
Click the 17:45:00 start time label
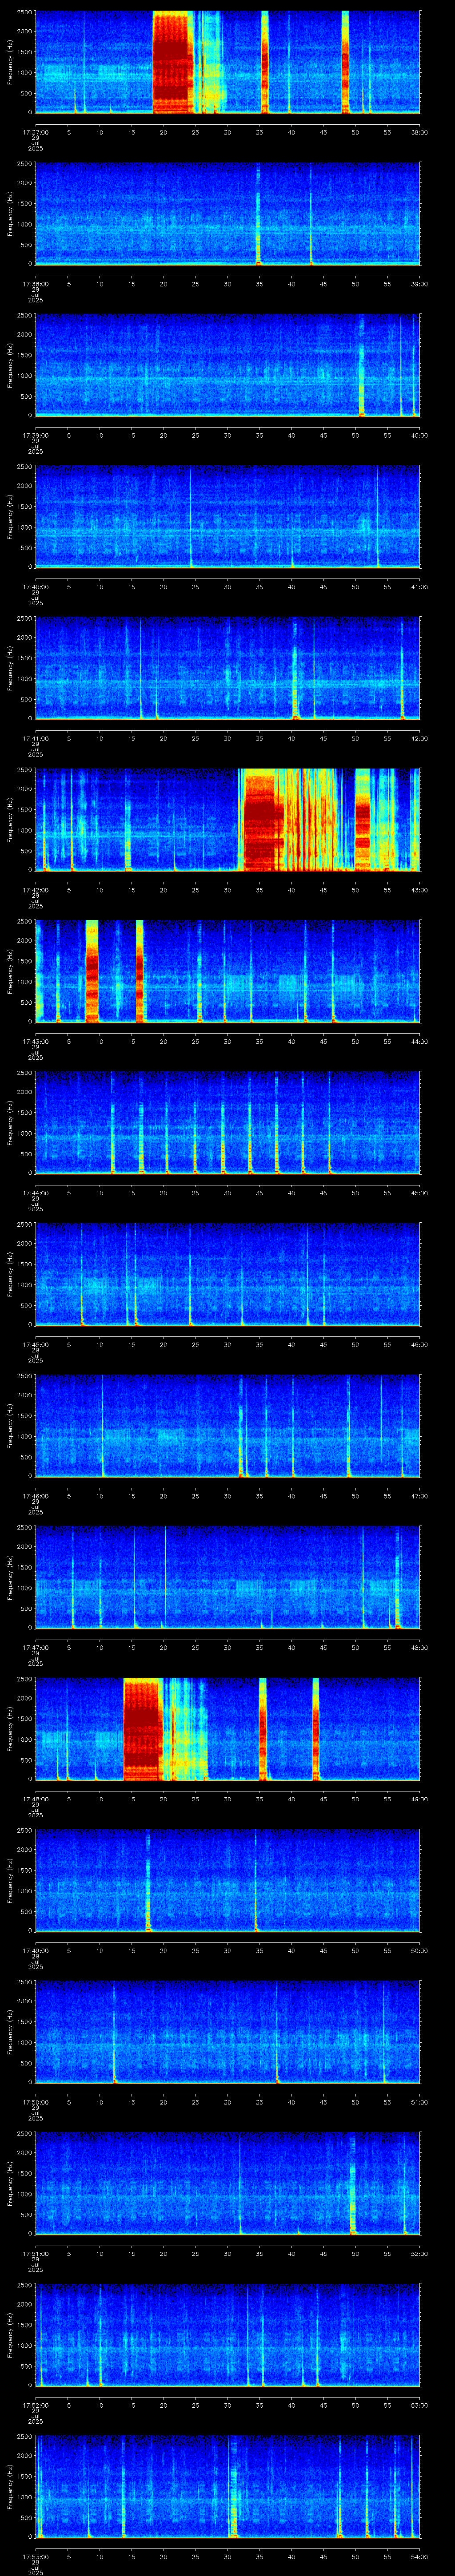coord(35,1344)
